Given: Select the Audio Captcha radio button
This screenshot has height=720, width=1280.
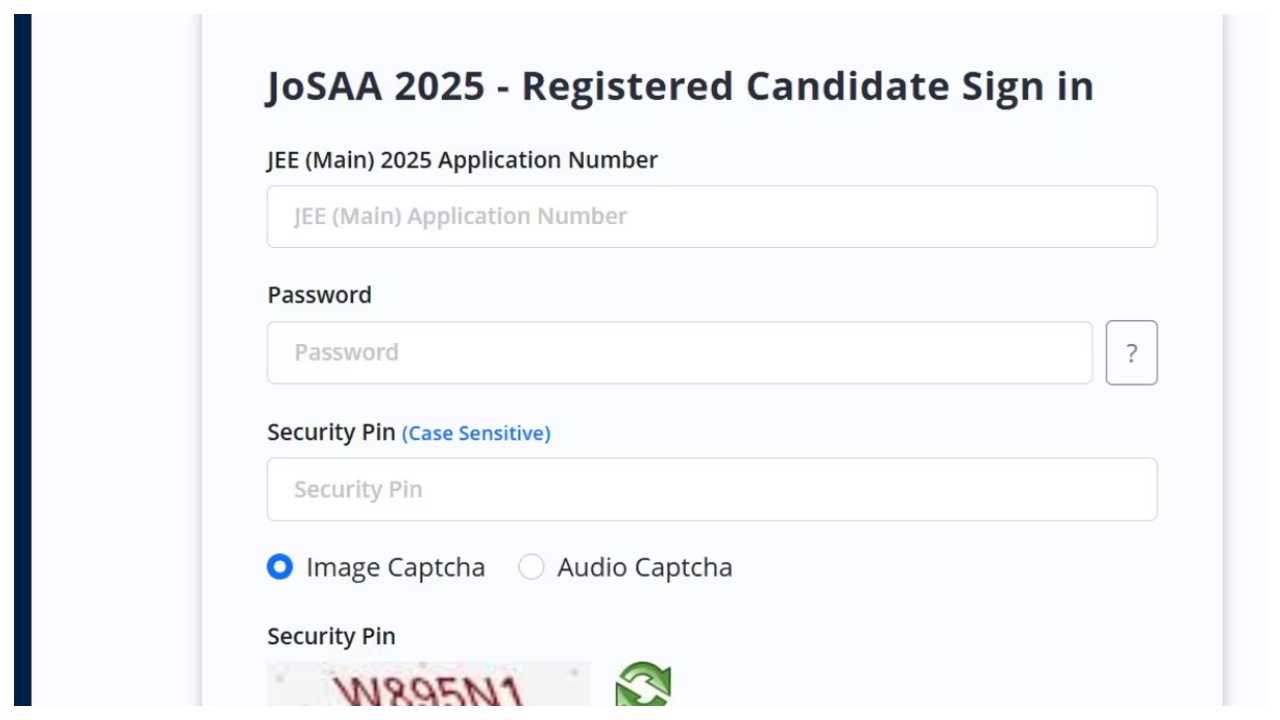Looking at the screenshot, I should click(x=531, y=568).
